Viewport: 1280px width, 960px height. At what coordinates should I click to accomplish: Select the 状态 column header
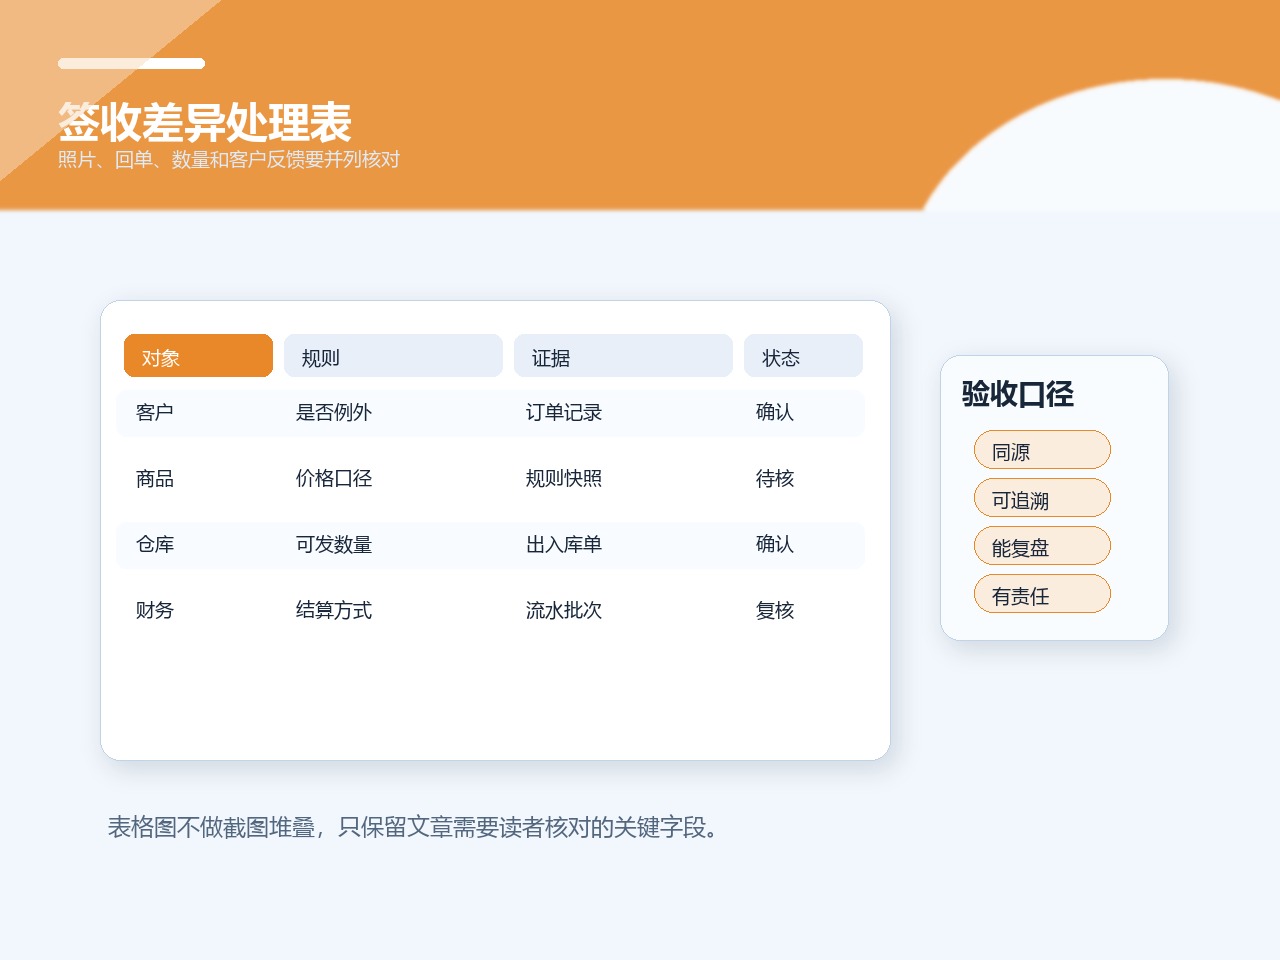pos(803,356)
